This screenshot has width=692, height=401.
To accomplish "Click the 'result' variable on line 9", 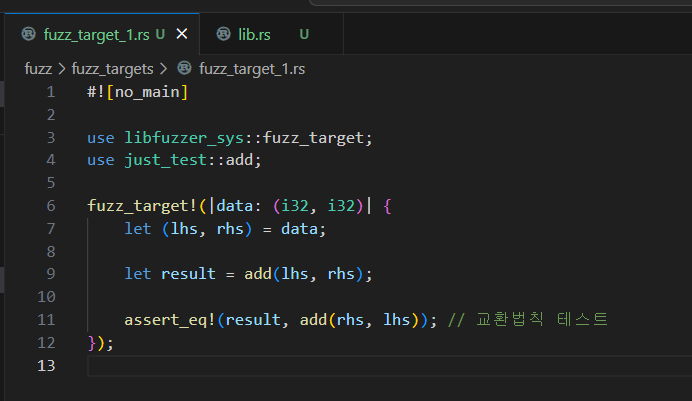I will click(188, 274).
